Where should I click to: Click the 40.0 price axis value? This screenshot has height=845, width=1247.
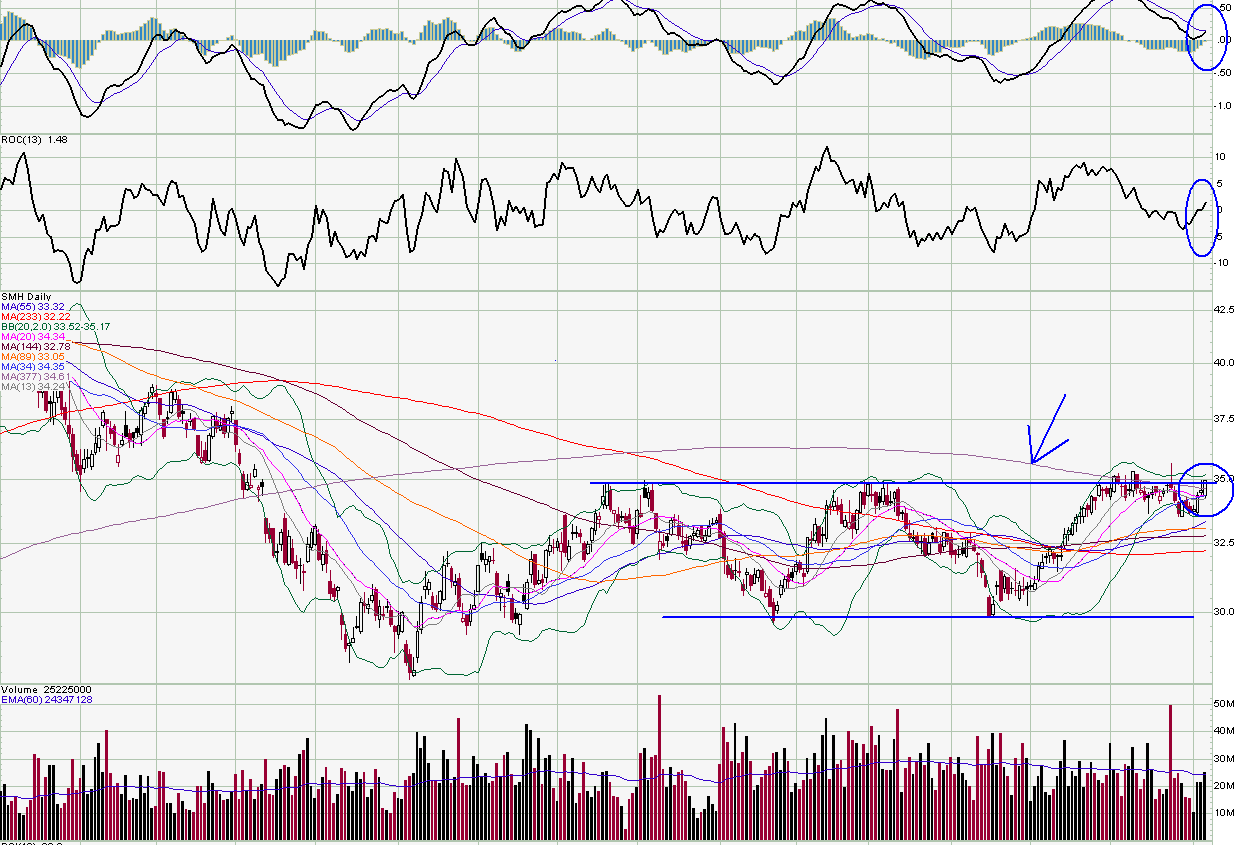tap(1223, 363)
